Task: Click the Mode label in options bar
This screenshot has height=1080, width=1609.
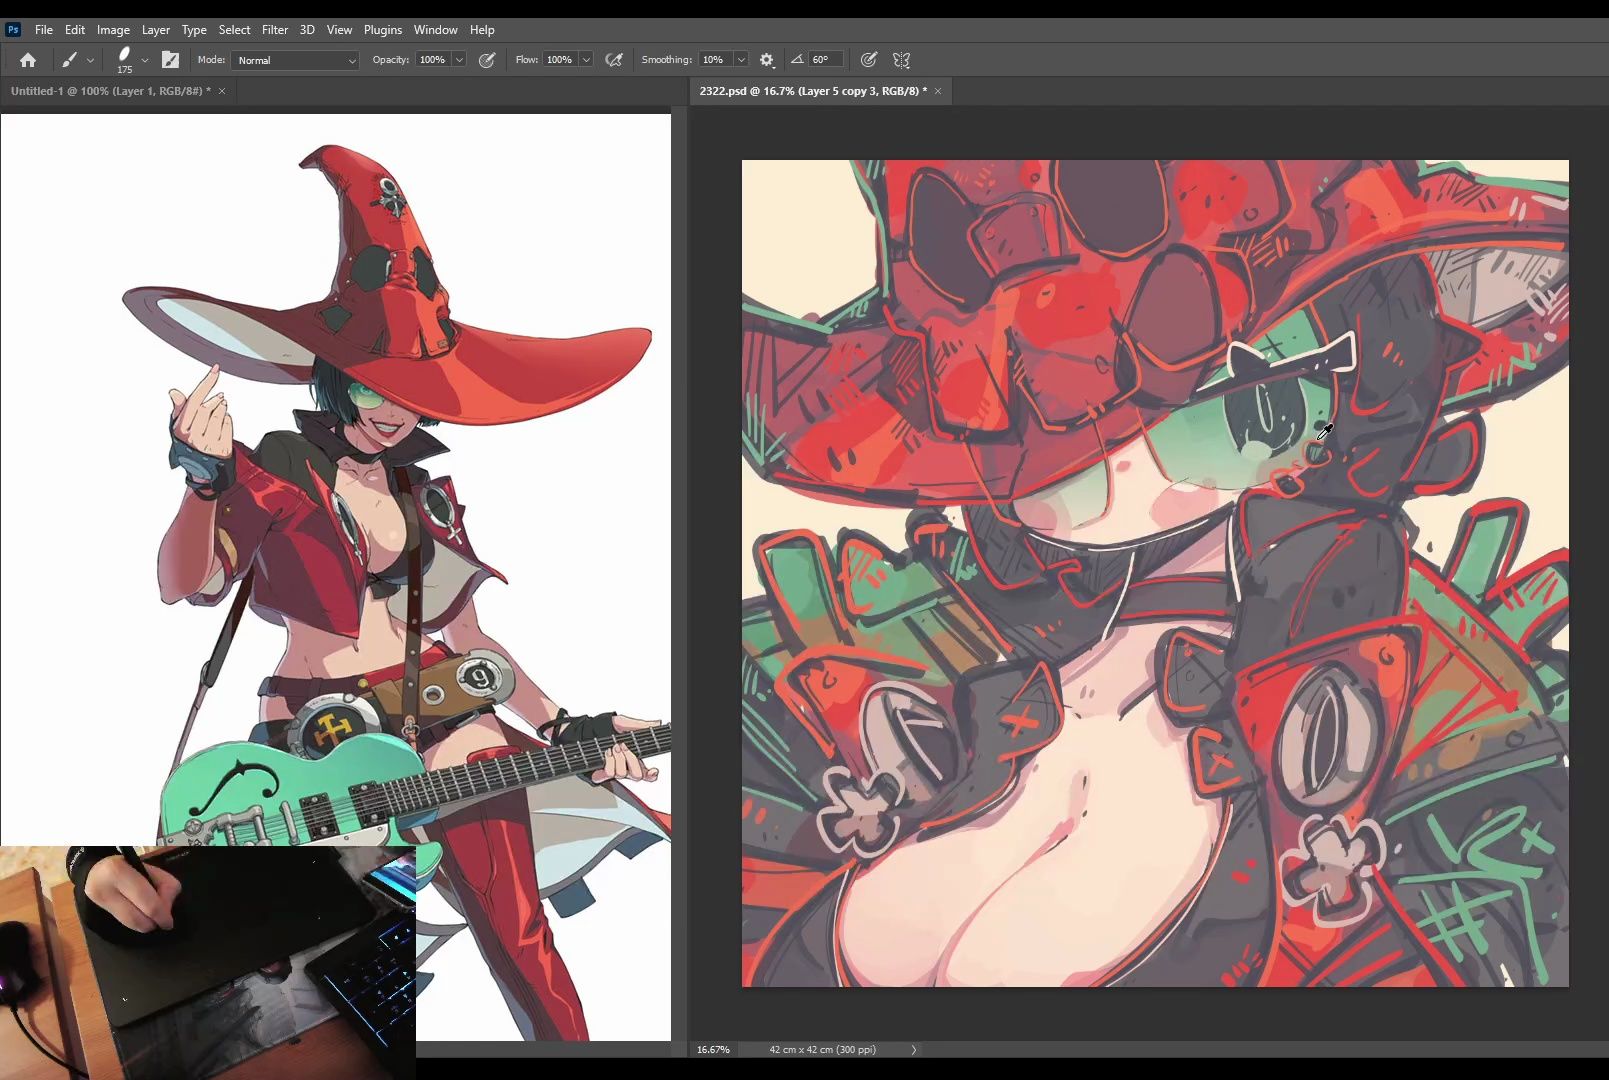Action: [x=211, y=60]
